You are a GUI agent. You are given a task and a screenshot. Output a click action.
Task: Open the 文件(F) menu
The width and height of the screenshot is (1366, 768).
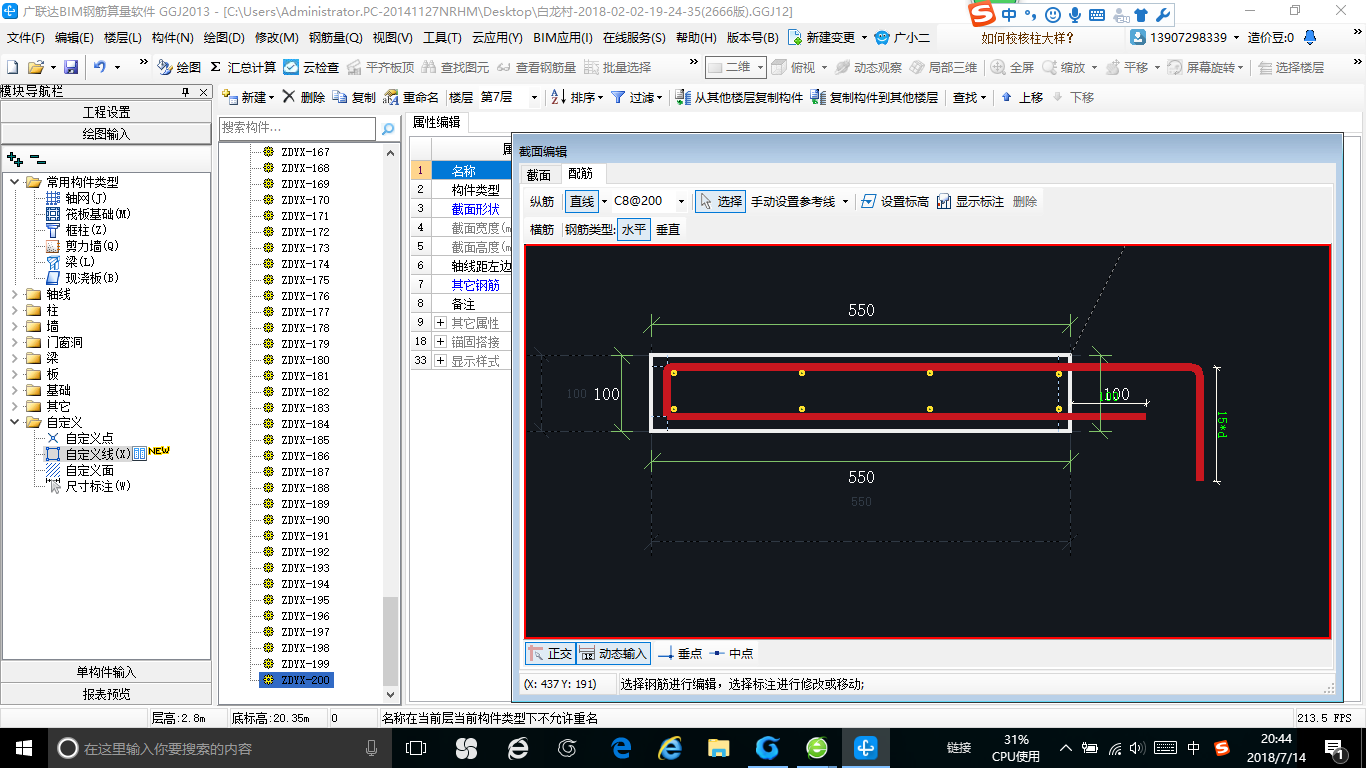[x=26, y=37]
